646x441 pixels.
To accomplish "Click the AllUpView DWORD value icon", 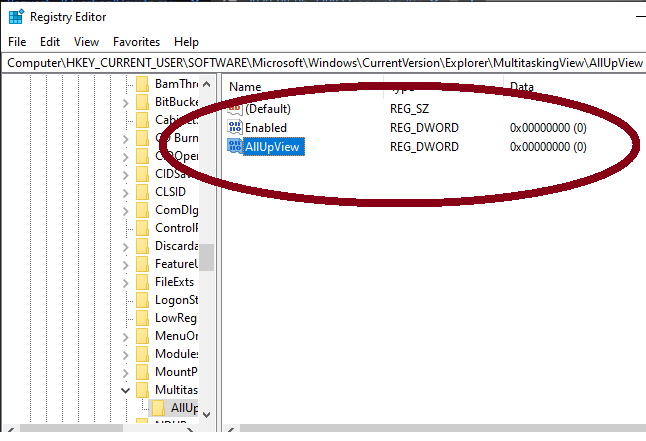I will 235,146.
